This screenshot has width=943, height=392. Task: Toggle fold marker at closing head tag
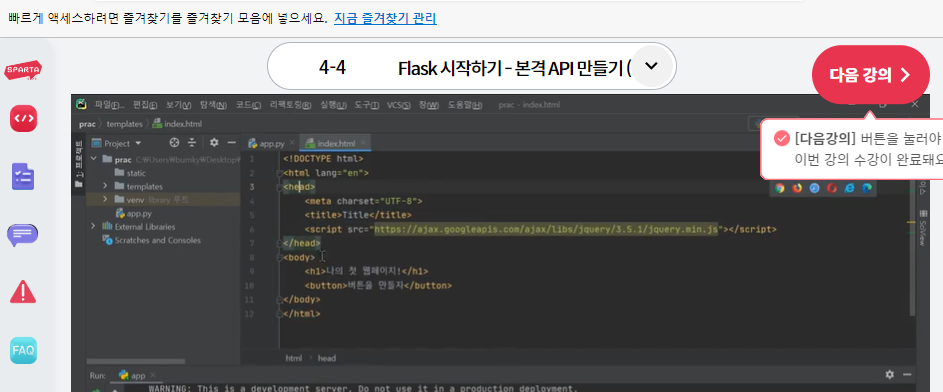pos(279,243)
